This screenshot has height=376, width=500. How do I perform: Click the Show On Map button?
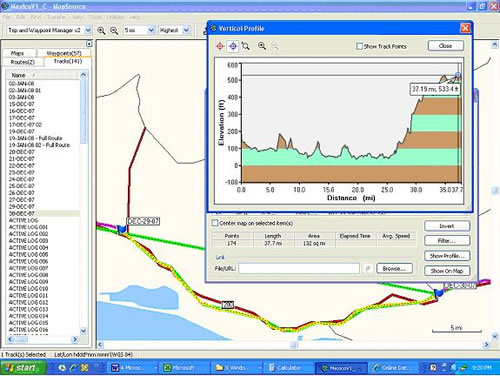click(447, 271)
